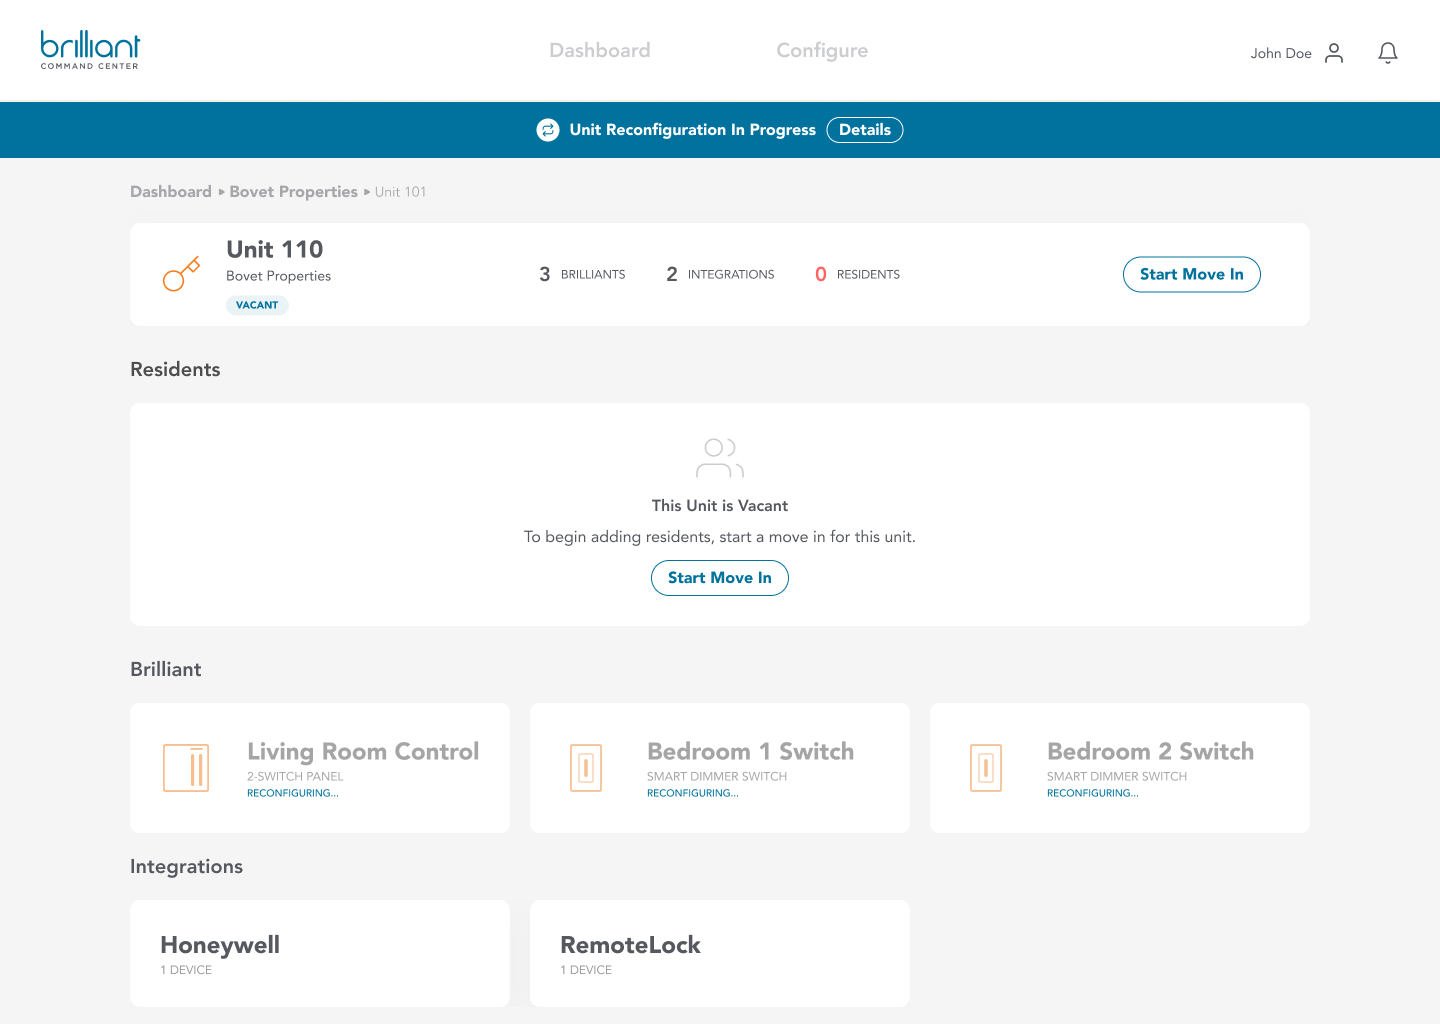The image size is (1440, 1024).
Task: Click the Residents section heading
Action: [x=175, y=369]
